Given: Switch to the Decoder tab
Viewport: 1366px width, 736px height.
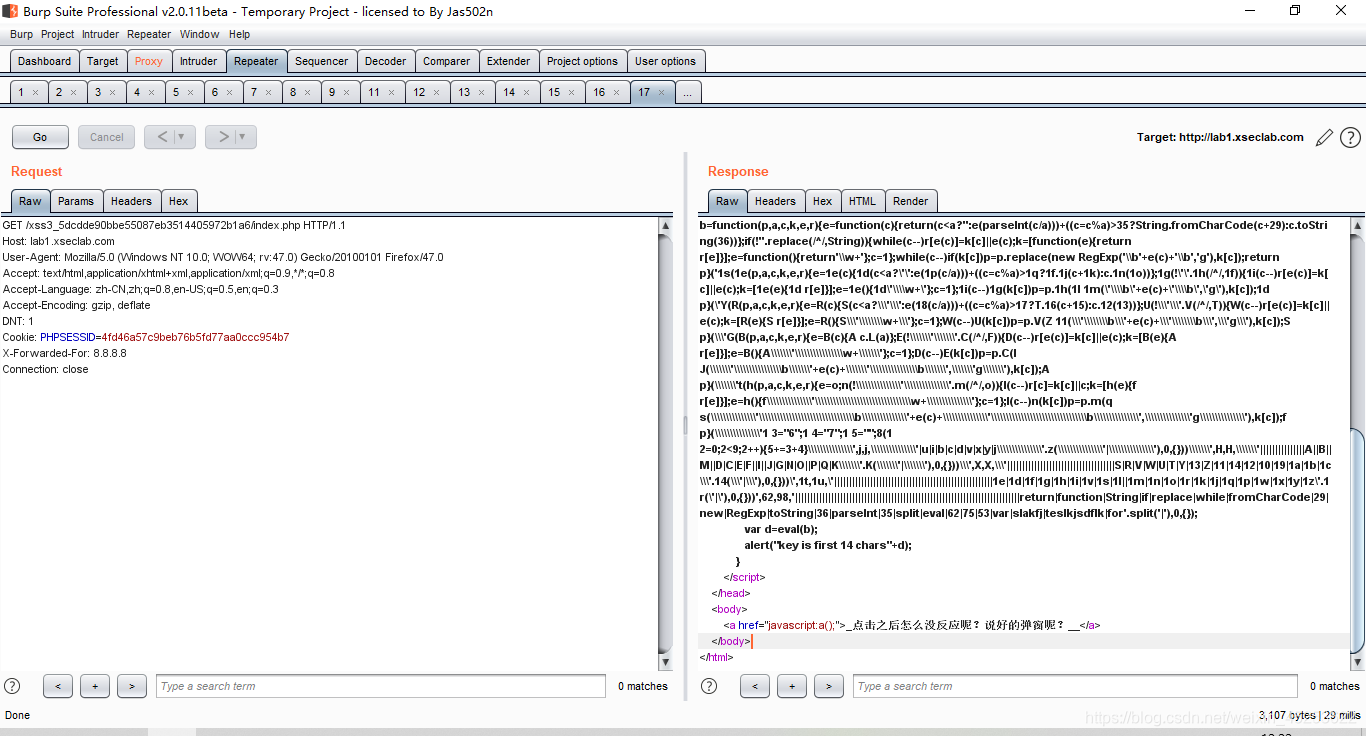Looking at the screenshot, I should (x=385, y=61).
